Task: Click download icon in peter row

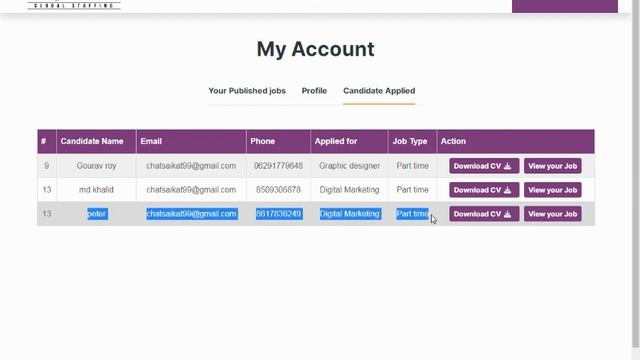Action: (x=507, y=214)
